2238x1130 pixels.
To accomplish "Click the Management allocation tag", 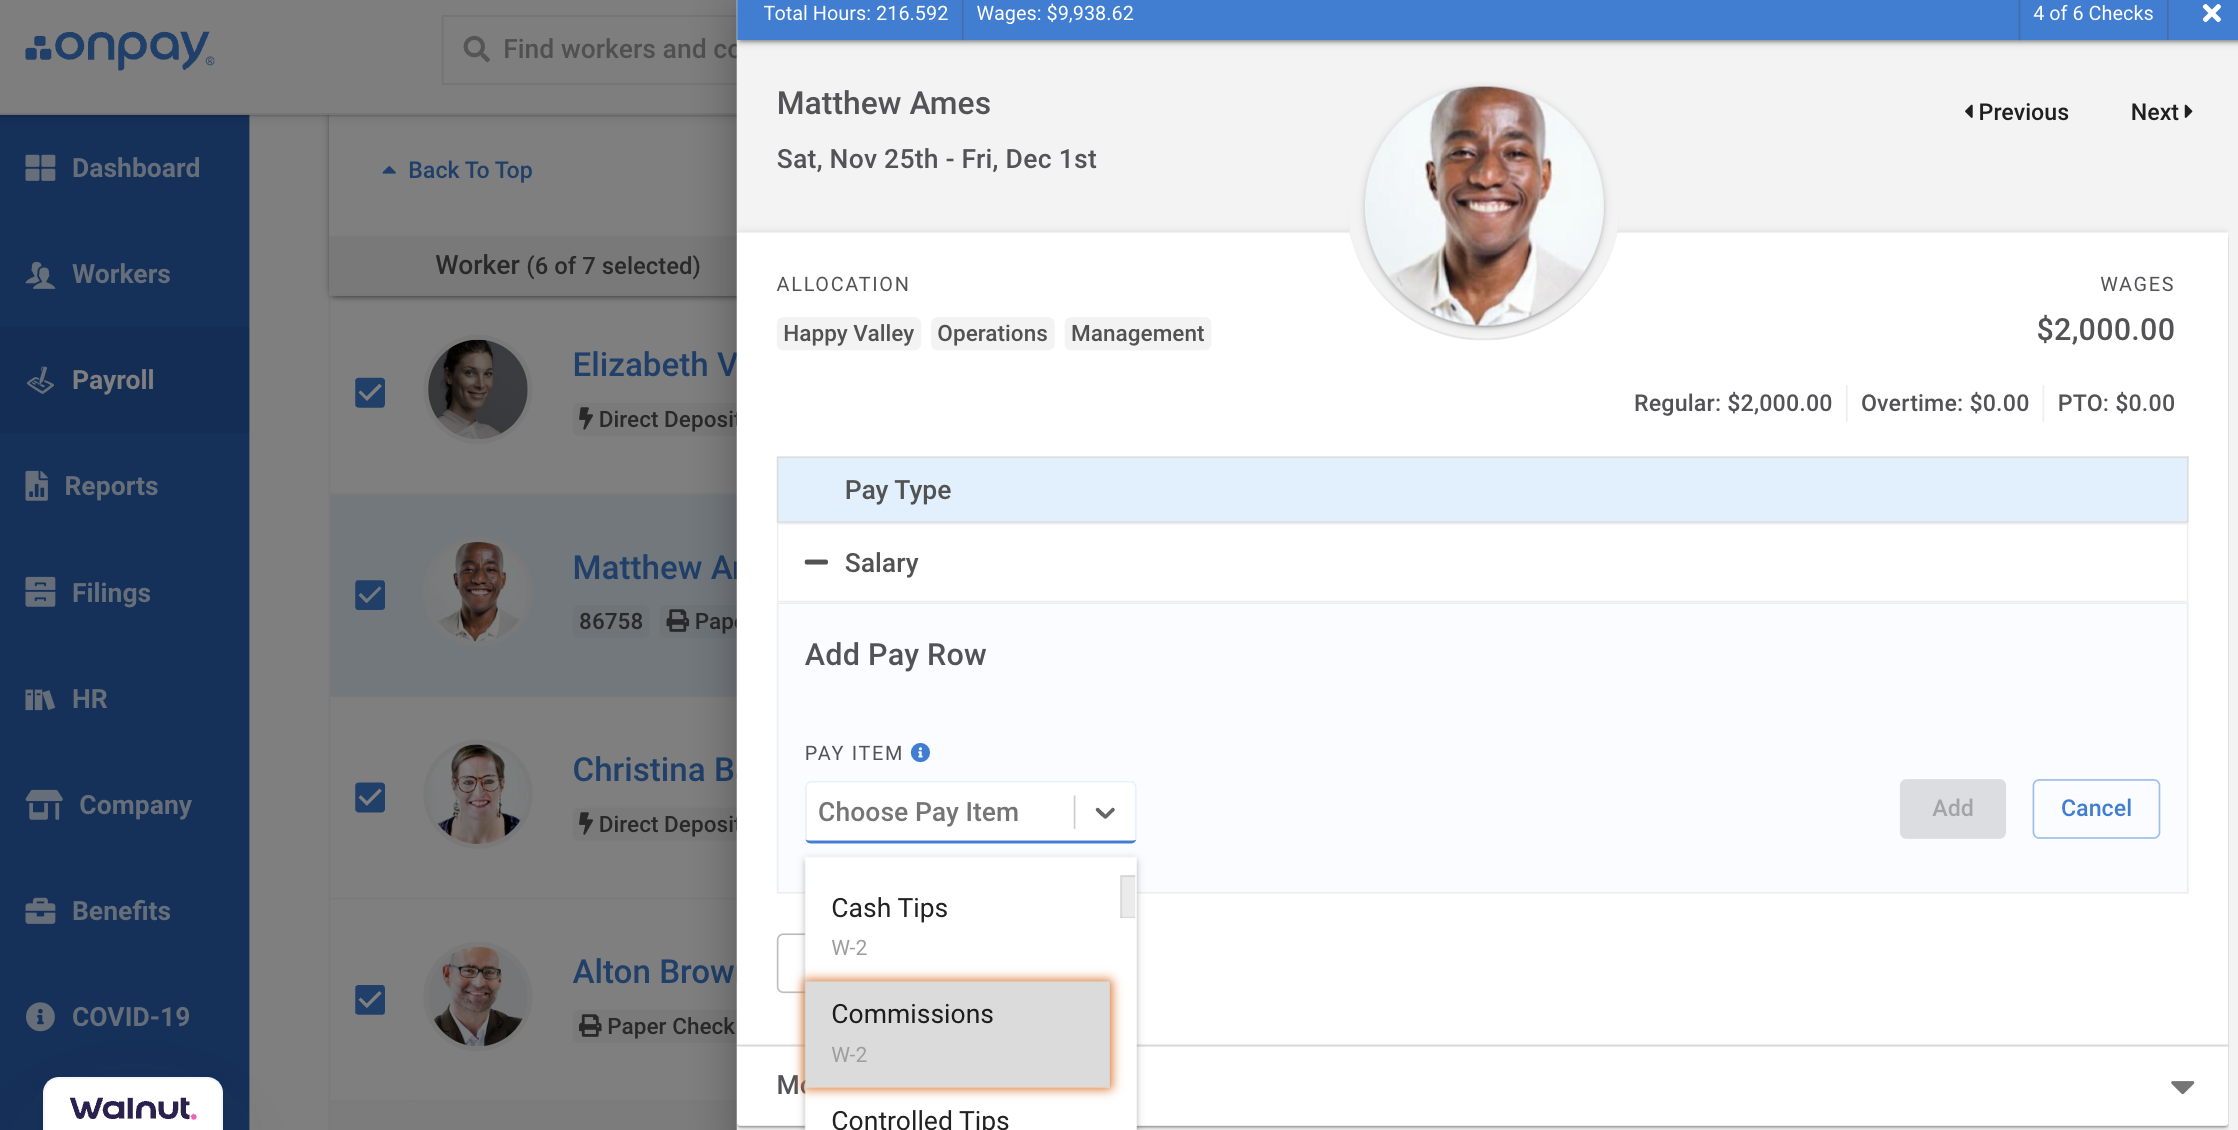I will tap(1137, 333).
